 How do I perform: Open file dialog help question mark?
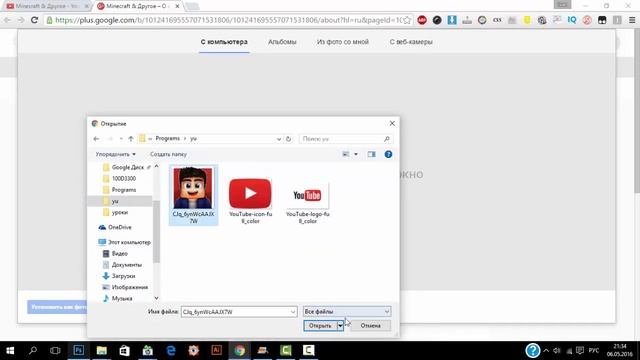click(x=388, y=154)
